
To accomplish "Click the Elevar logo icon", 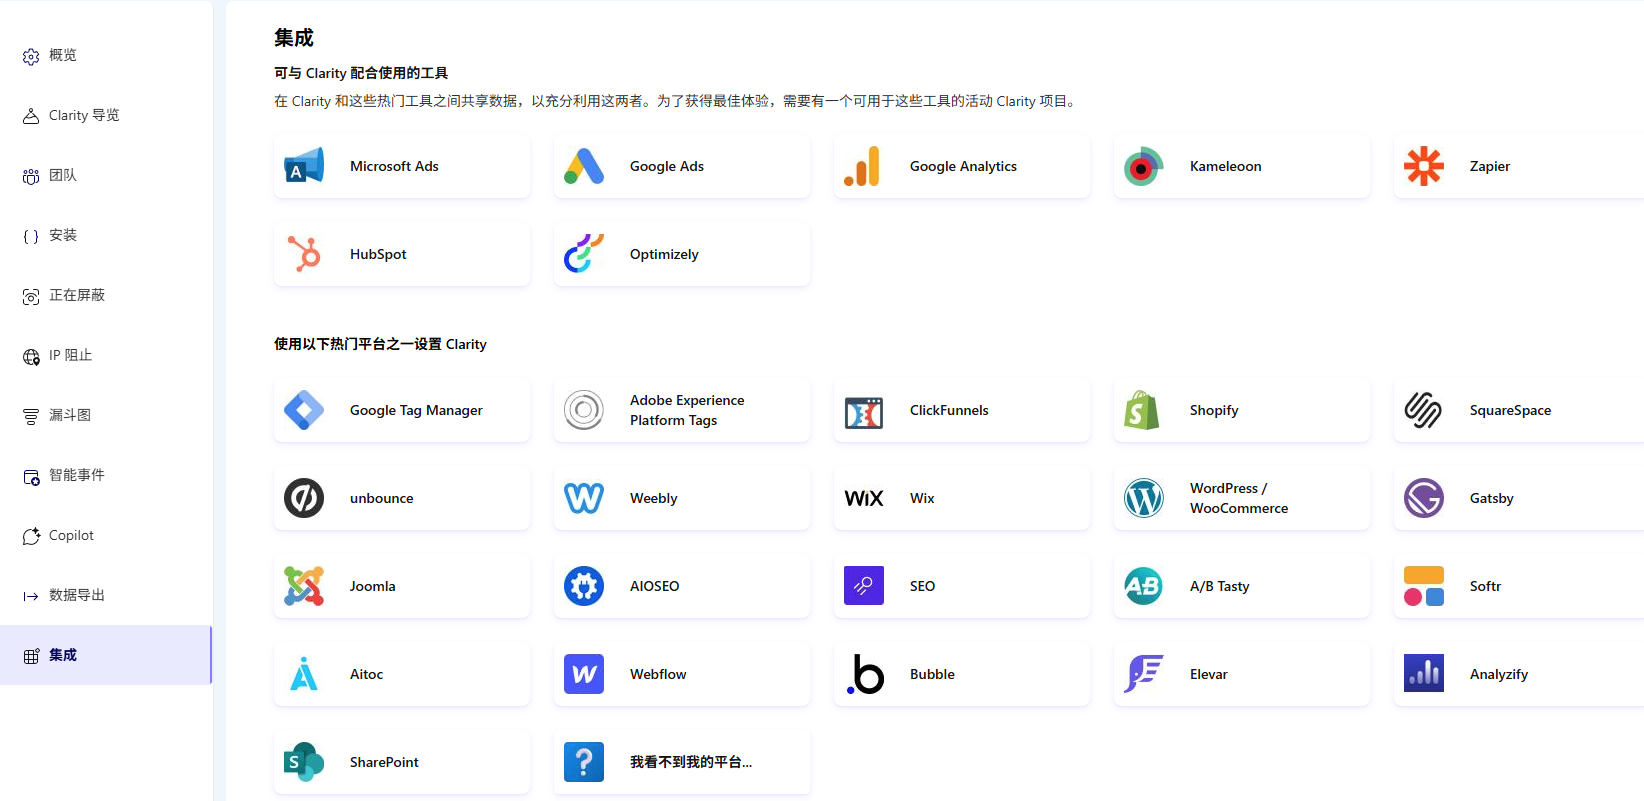I will (1144, 674).
